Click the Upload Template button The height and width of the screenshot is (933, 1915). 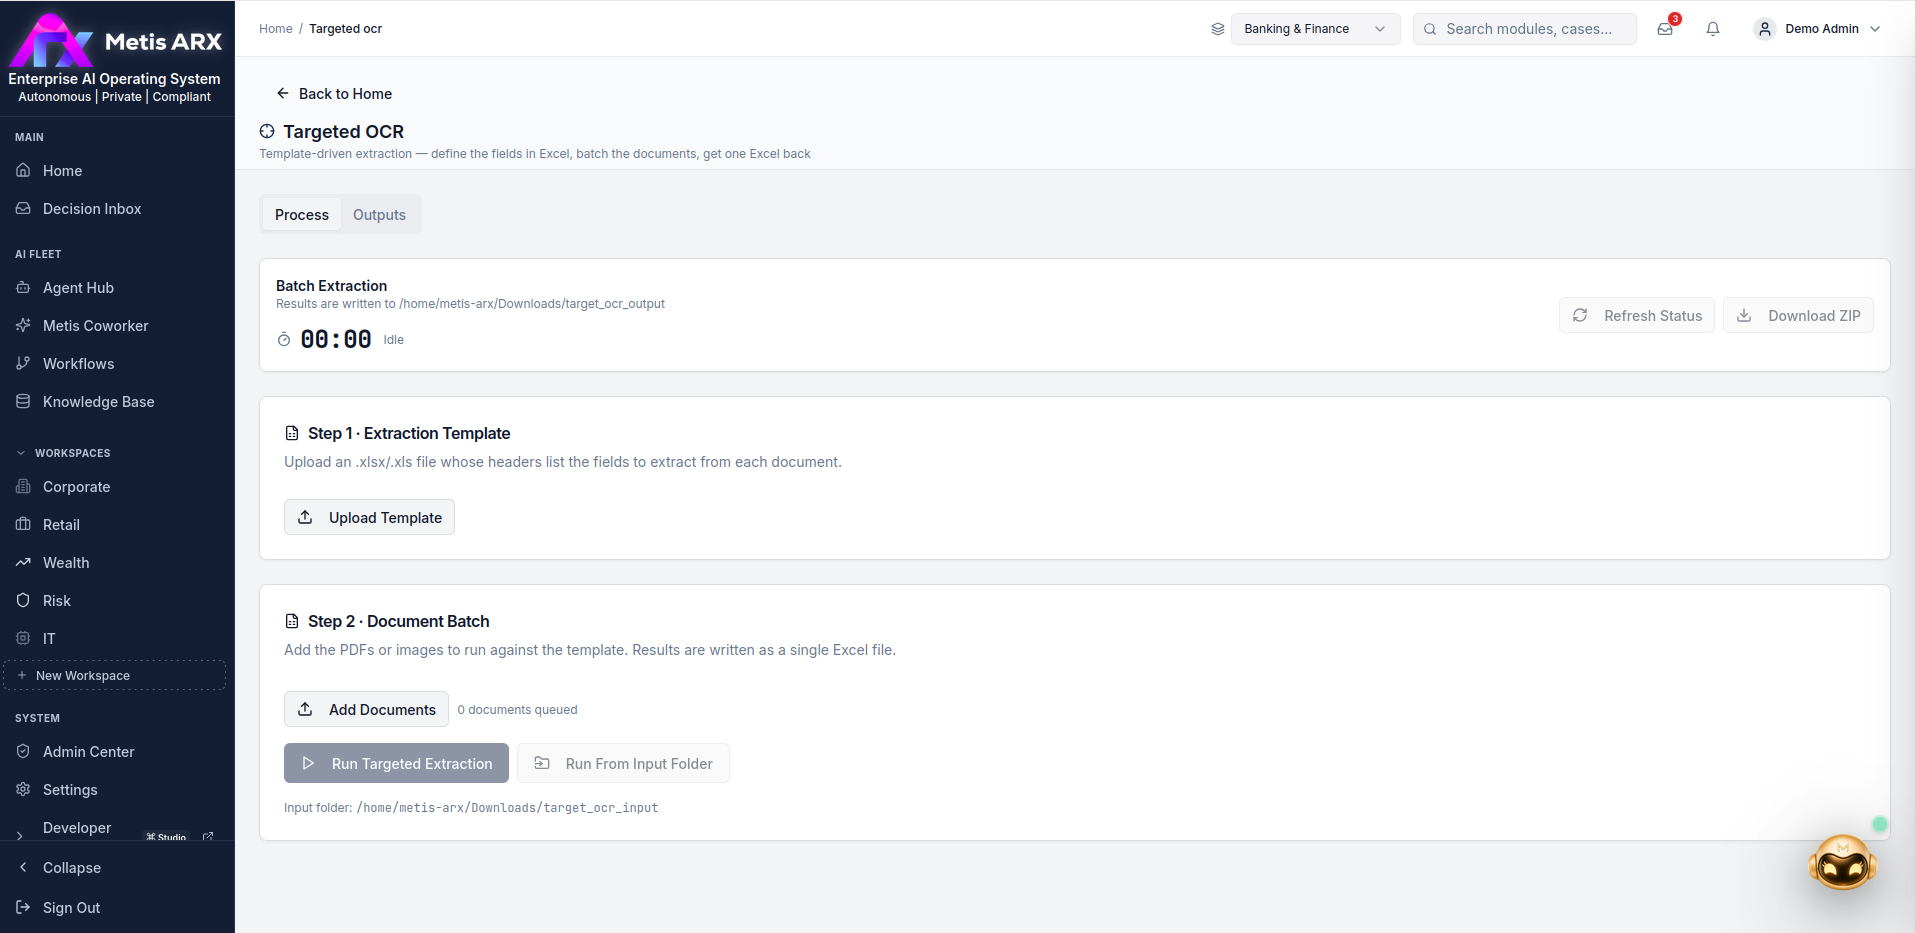tap(369, 517)
